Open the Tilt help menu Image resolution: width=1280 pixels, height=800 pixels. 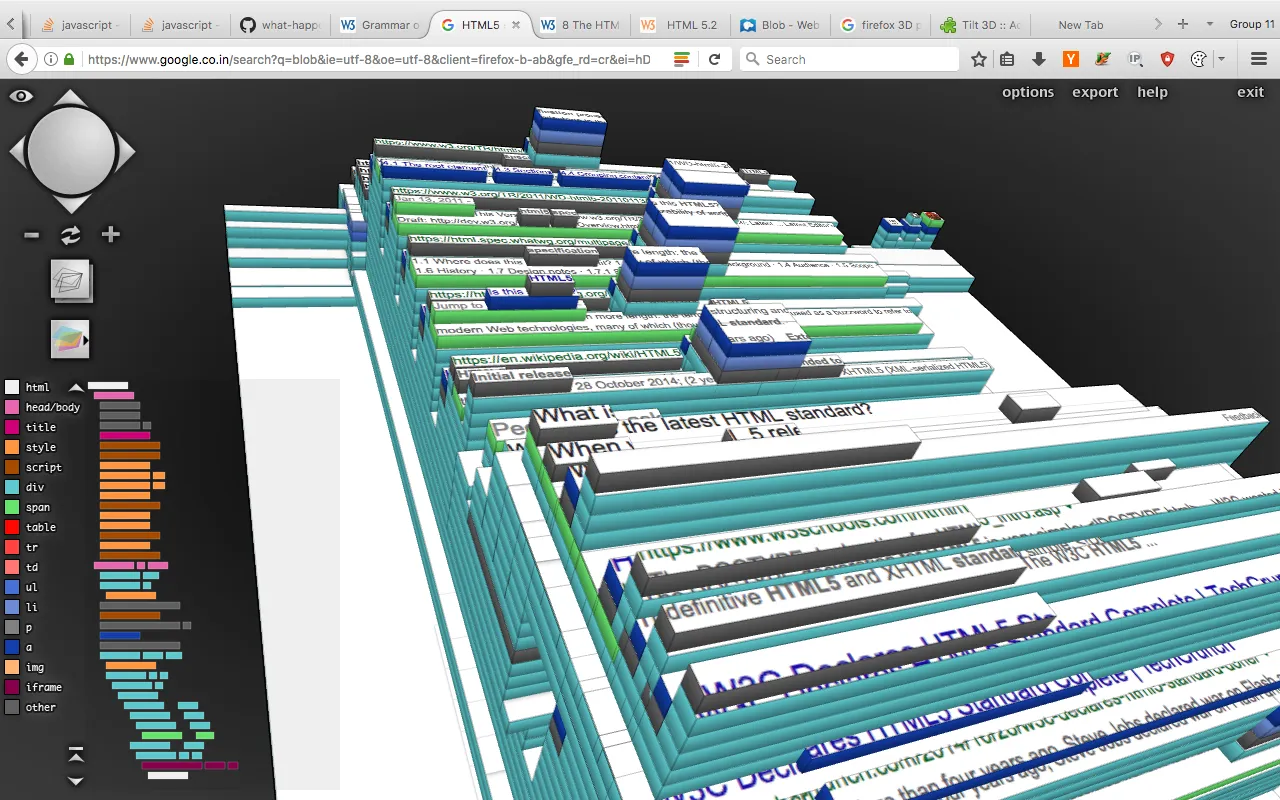[1152, 92]
